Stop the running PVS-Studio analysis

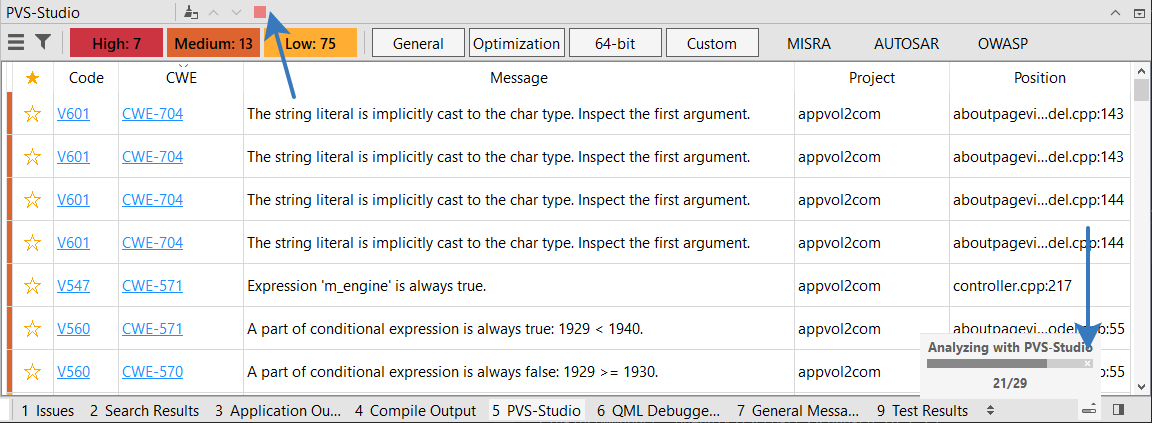(x=260, y=12)
